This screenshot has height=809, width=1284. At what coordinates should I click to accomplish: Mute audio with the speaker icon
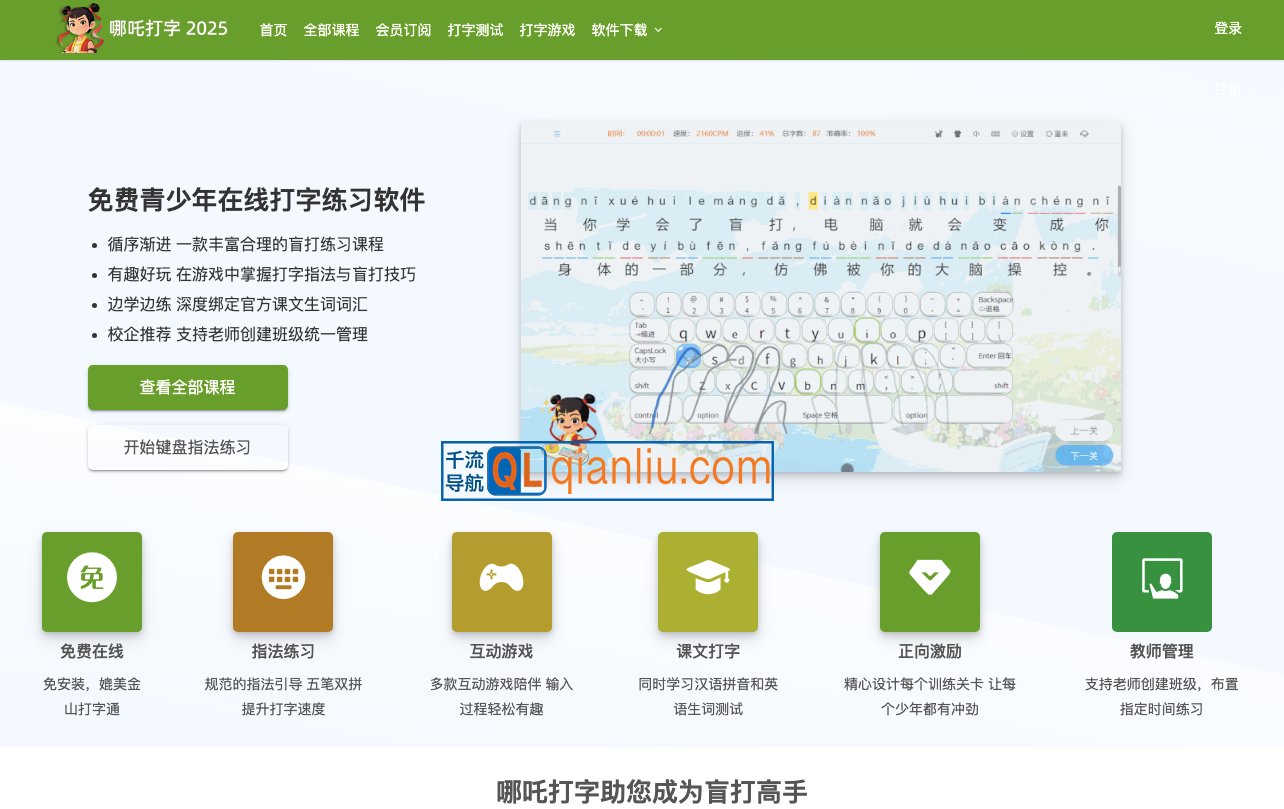pos(976,133)
